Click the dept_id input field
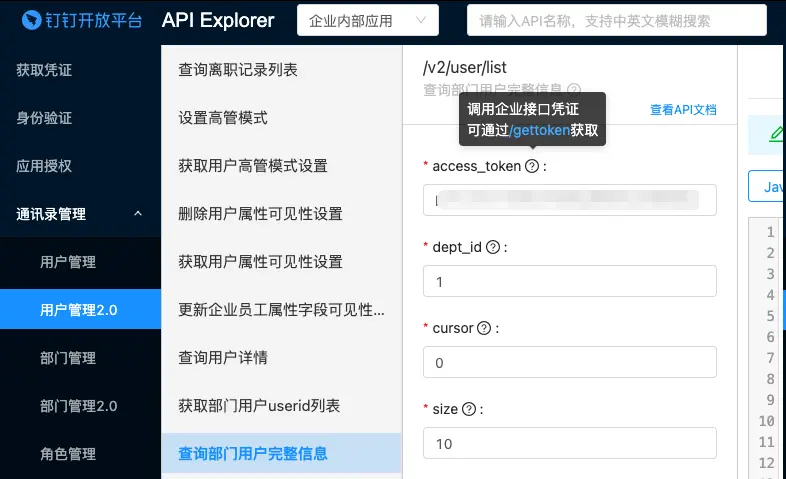 click(x=569, y=281)
